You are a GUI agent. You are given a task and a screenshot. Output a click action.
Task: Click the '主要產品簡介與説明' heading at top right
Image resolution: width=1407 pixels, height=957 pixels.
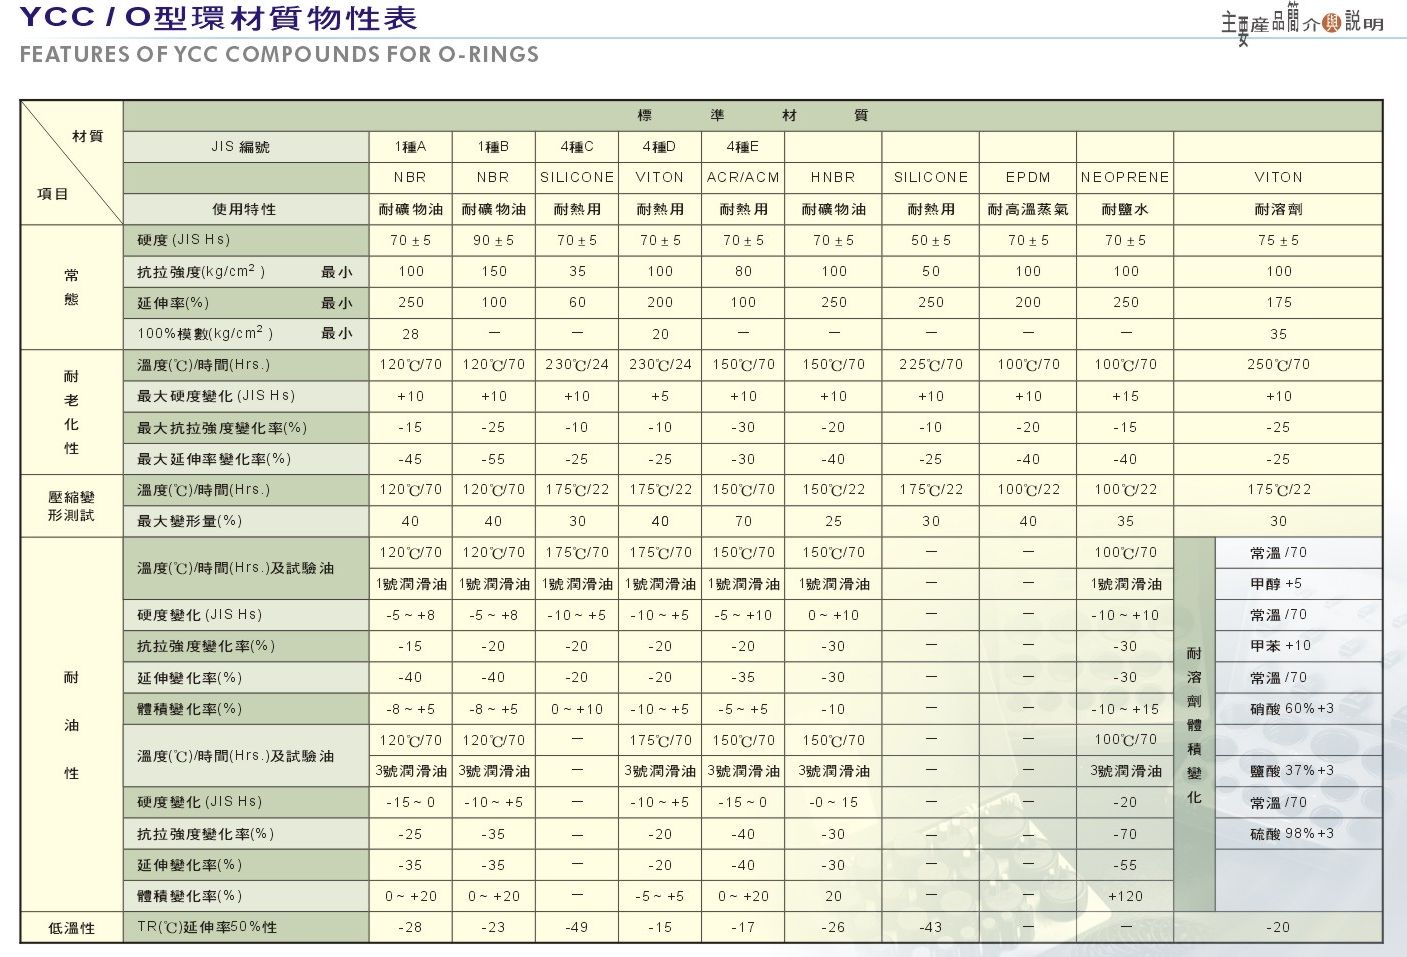pyautogui.click(x=1302, y=24)
